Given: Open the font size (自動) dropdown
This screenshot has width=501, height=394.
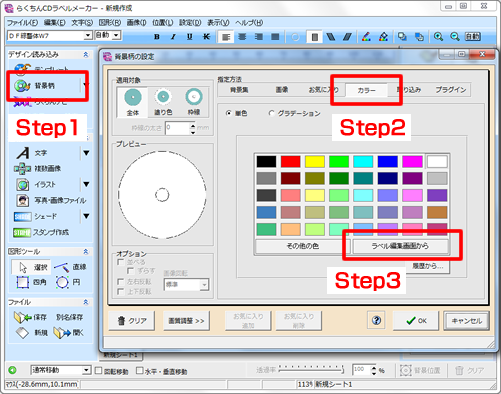Looking at the screenshot, I should [x=116, y=35].
